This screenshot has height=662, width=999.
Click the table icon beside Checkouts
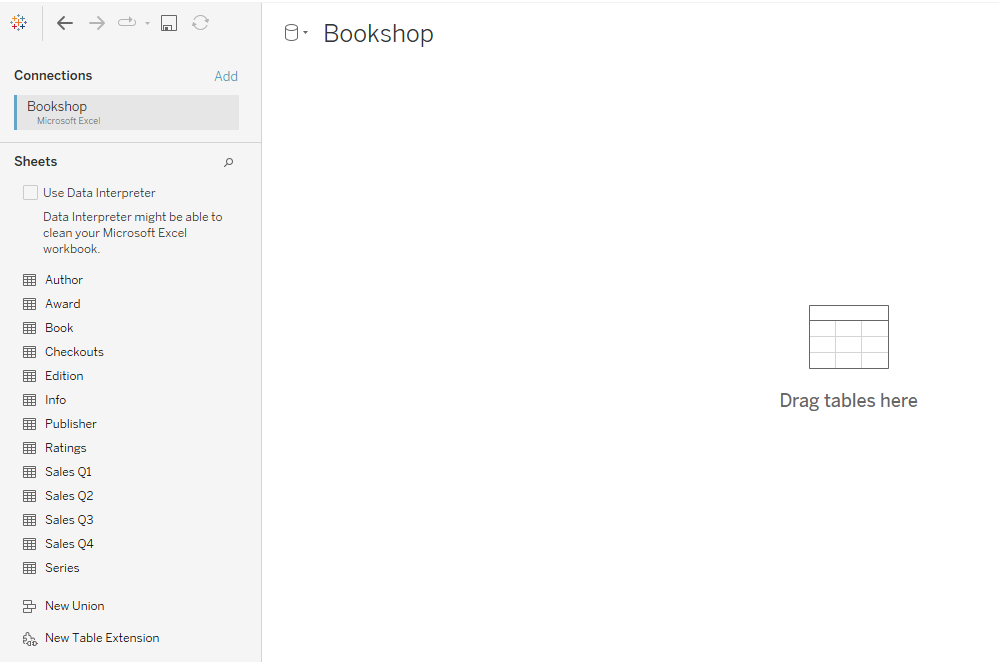pyautogui.click(x=29, y=352)
